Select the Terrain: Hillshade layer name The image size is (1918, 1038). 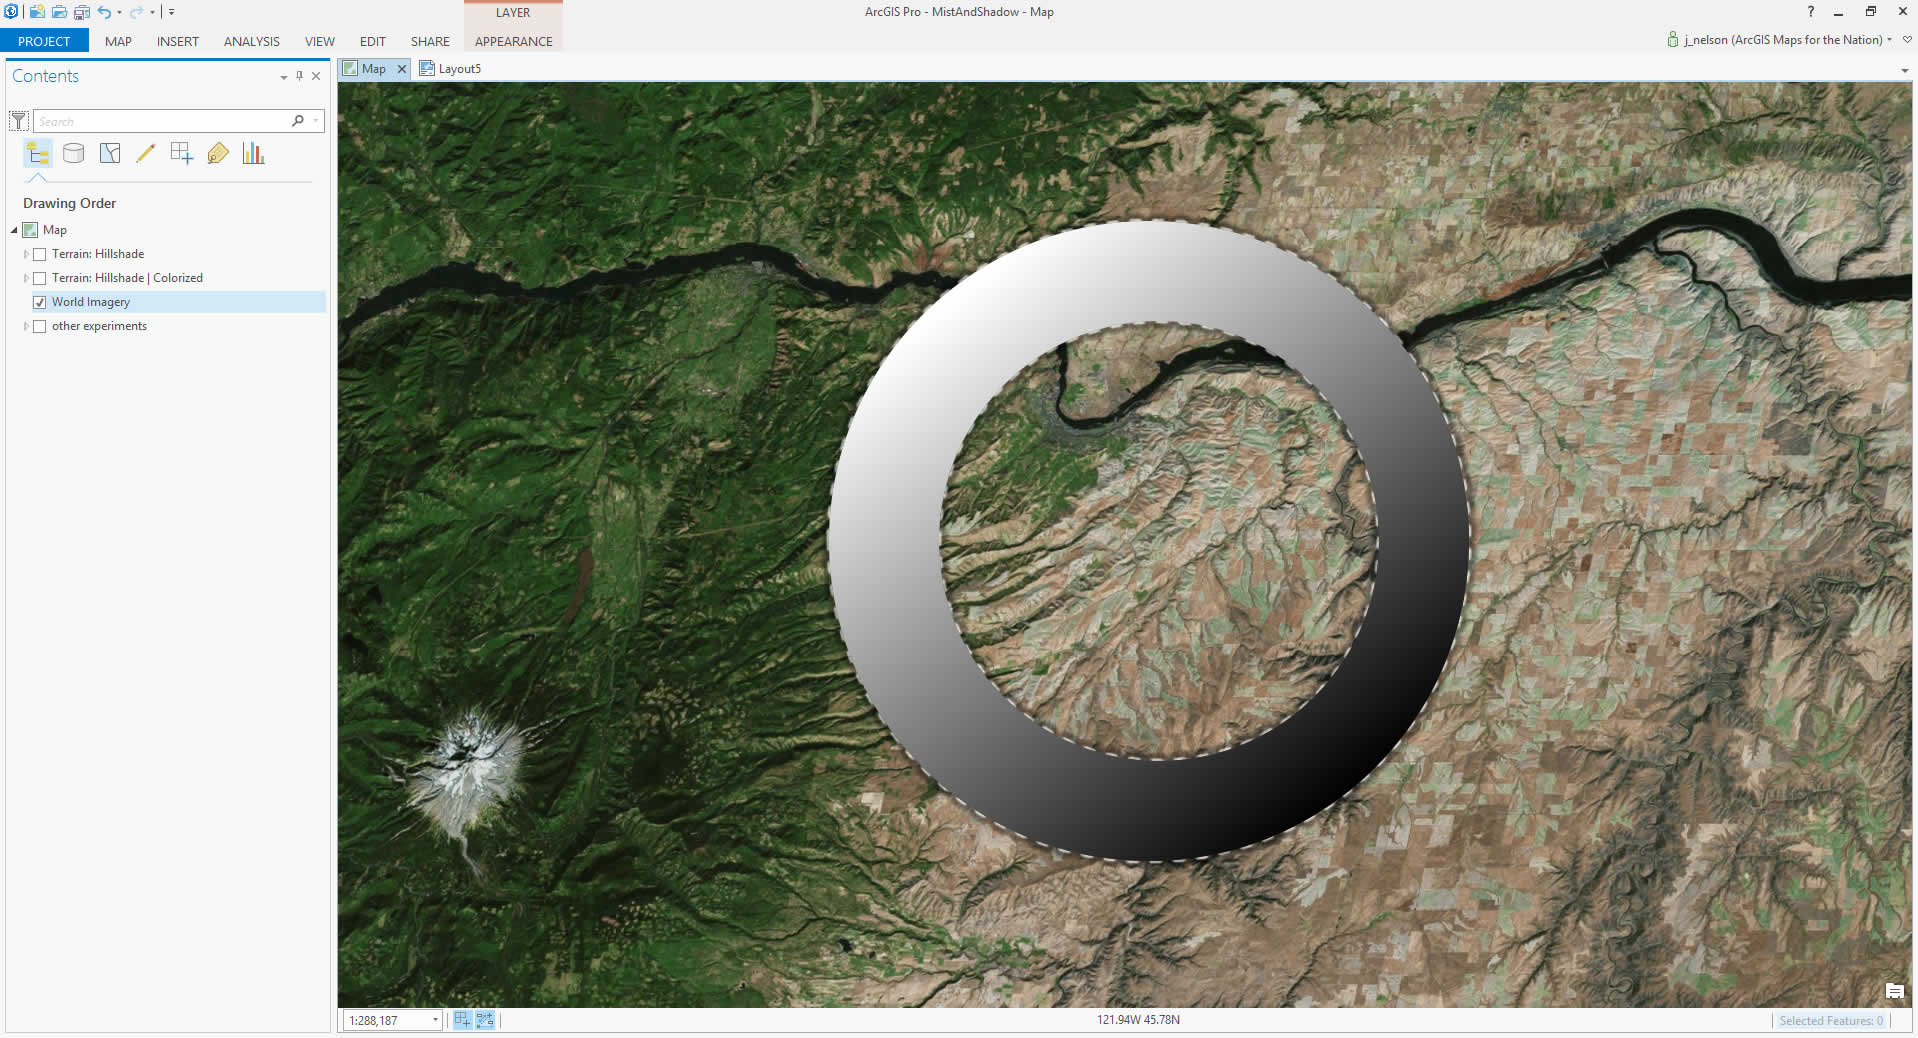98,254
